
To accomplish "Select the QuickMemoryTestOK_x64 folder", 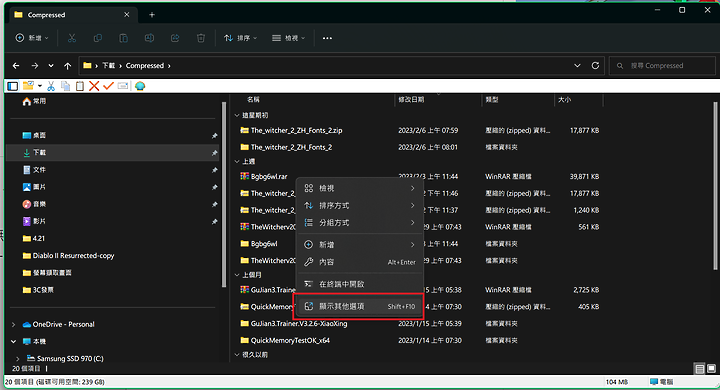I will tap(290, 341).
